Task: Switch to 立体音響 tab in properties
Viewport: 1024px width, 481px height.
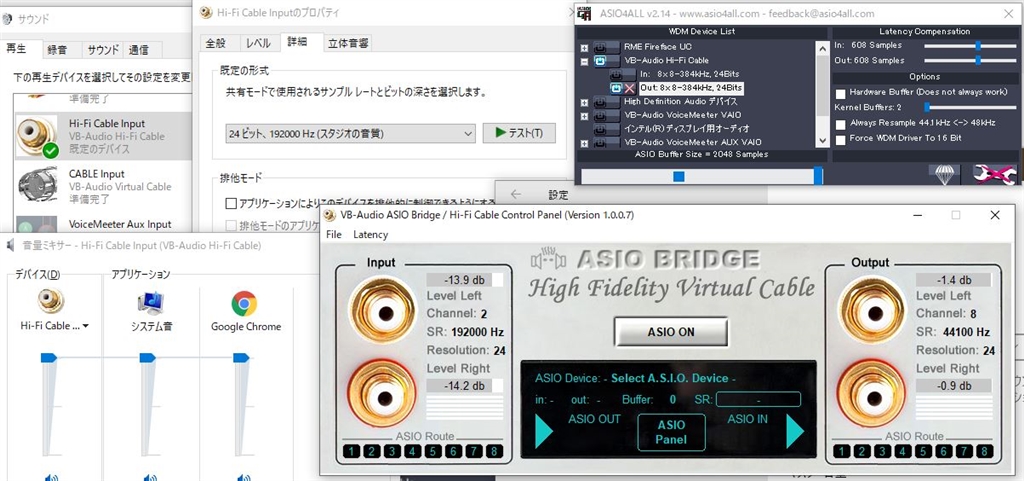Action: coord(348,44)
